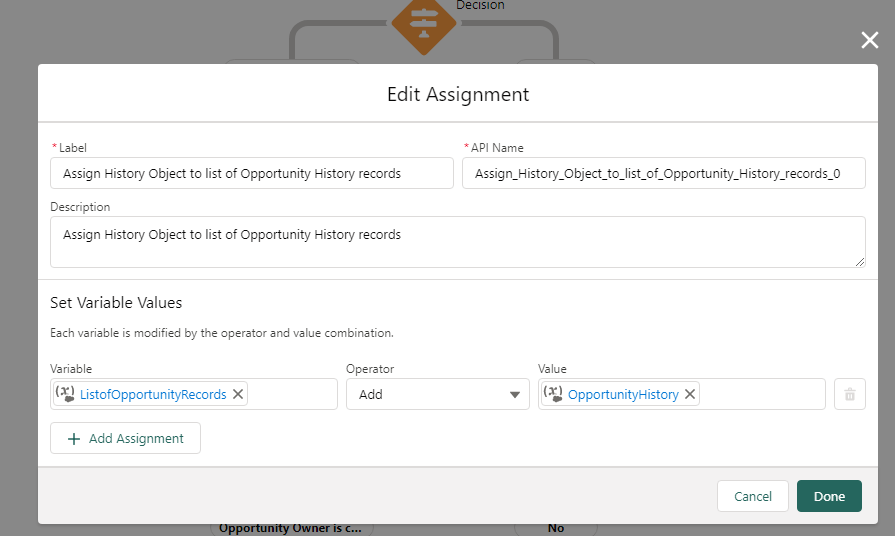Remove ListofOpportunityRecords pill from Variable field

[x=238, y=394]
